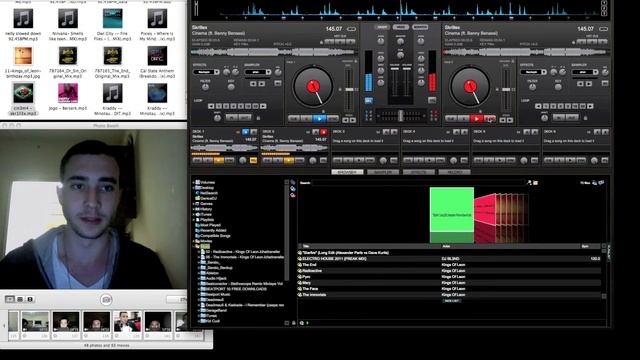Toggle the blue headphone cue button in mixer
This screenshot has height=360, width=640.
pyautogui.click(x=369, y=100)
